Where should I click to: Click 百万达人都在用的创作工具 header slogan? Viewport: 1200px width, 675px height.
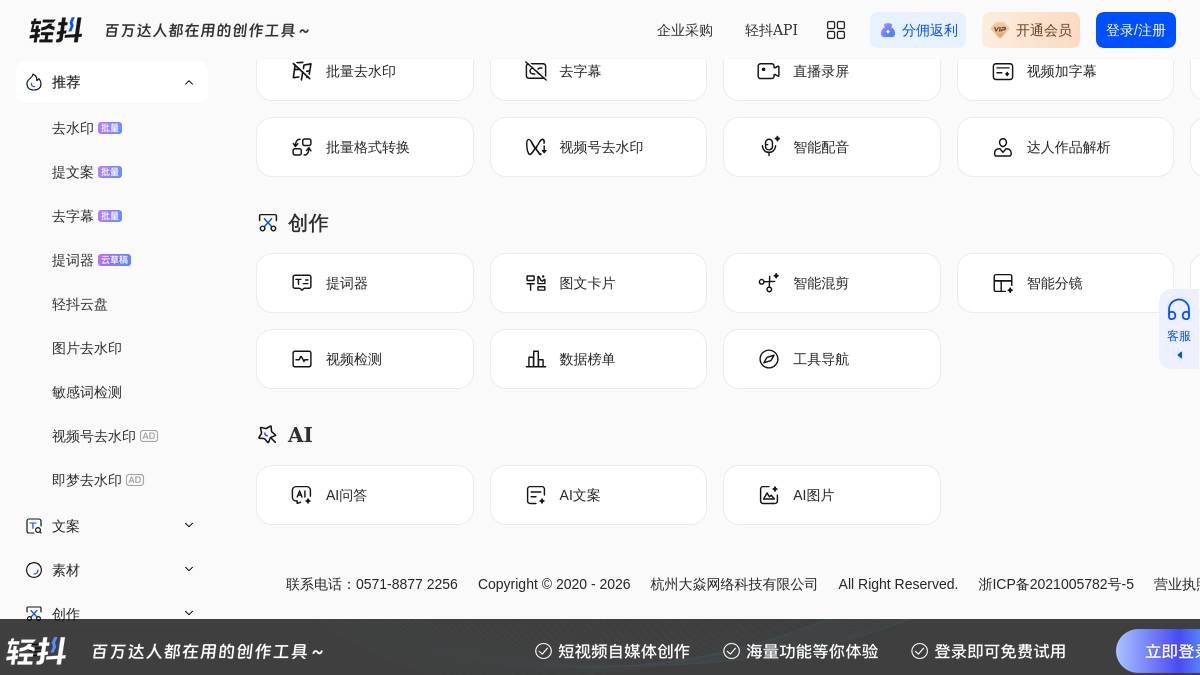[x=208, y=30]
